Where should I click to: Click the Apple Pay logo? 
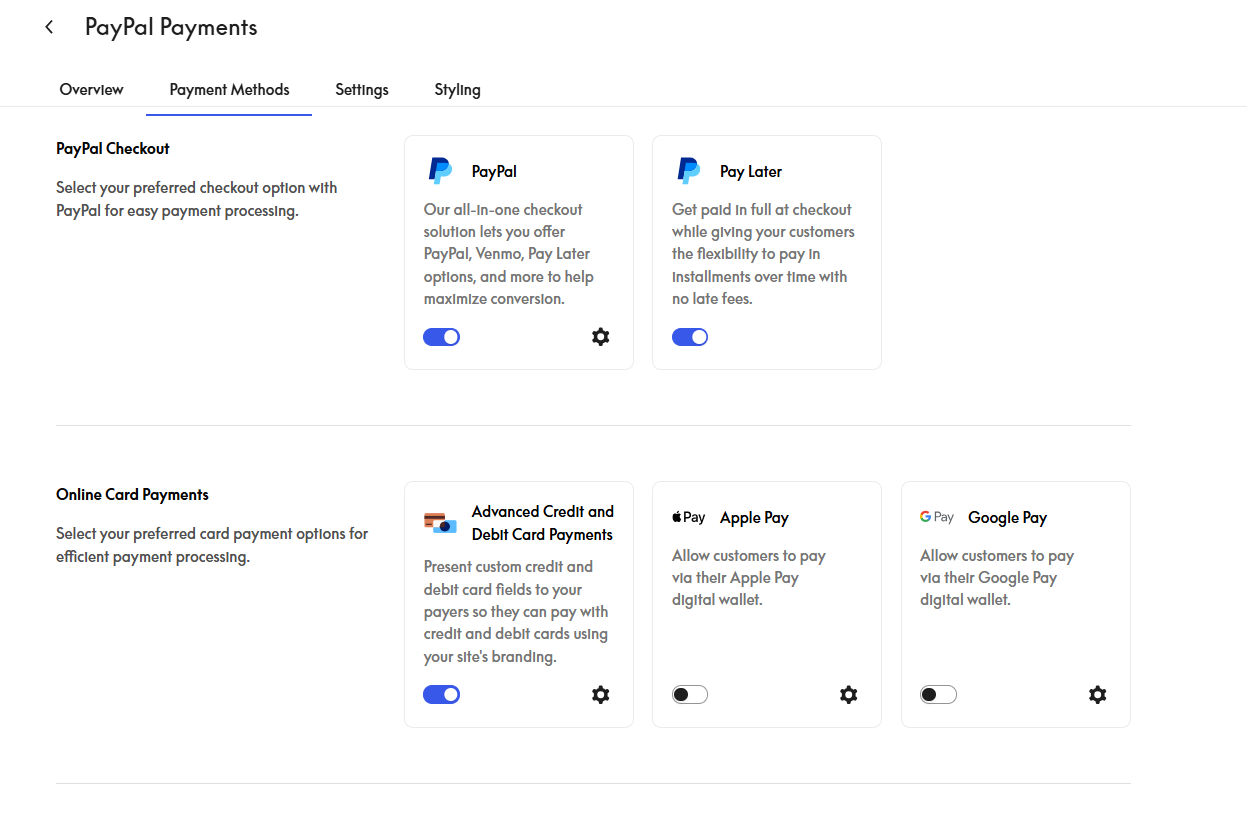689,517
